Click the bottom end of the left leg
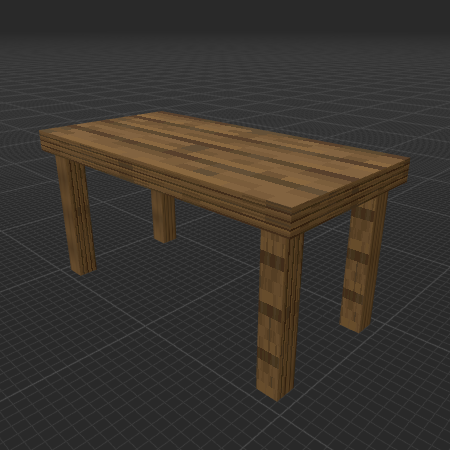450x450 pixels. [84, 271]
